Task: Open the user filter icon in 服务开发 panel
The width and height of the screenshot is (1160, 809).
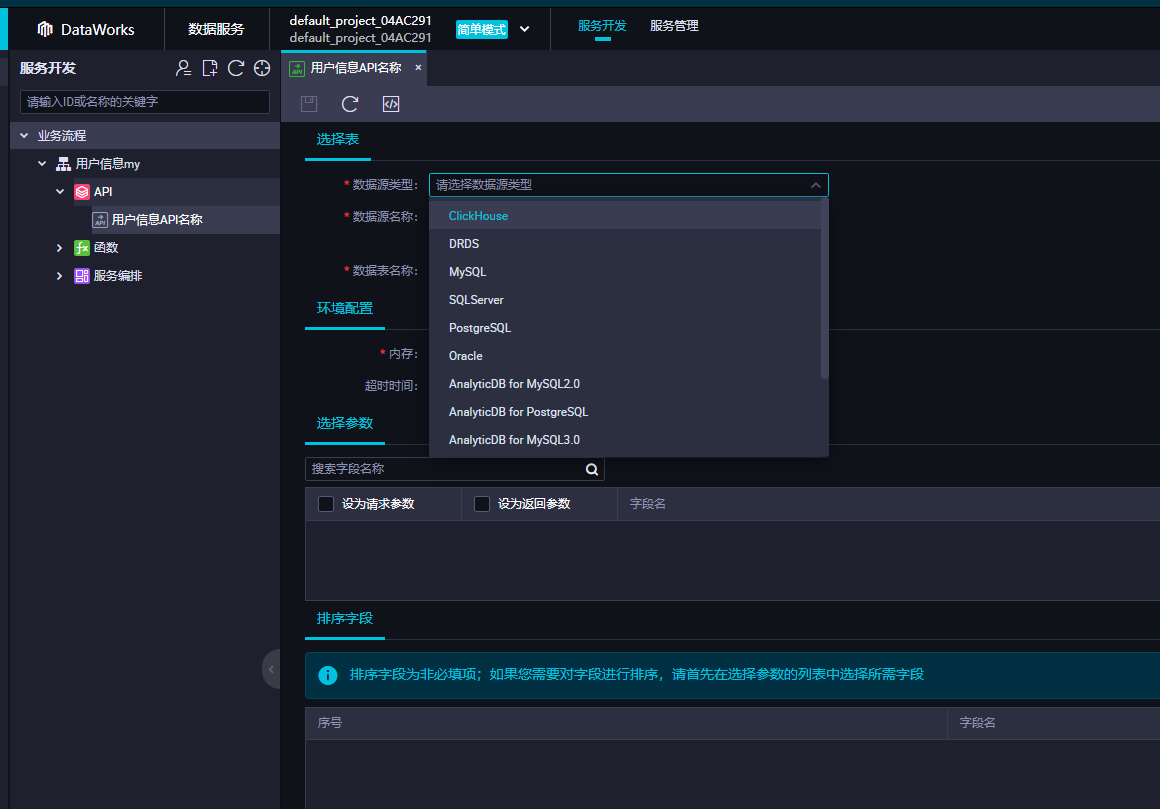Action: 183,68
